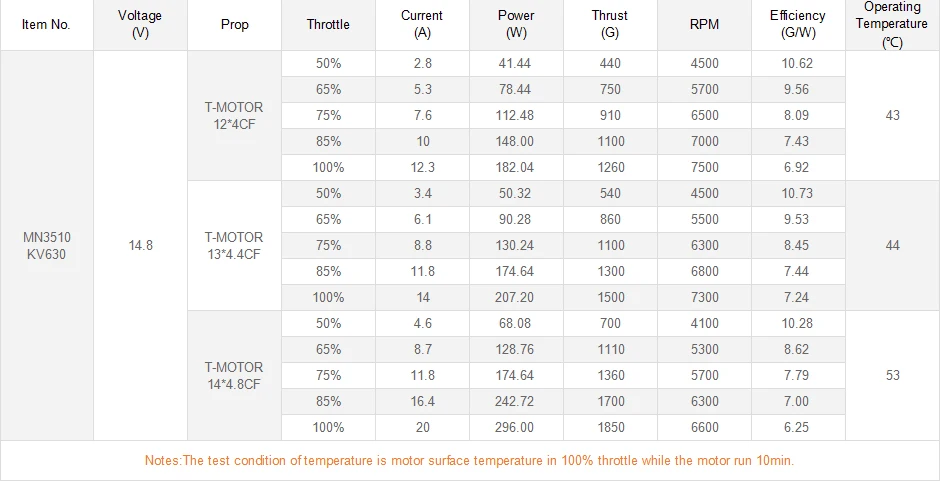This screenshot has width=940, height=481.
Task: Click the Current (A) column header
Action: [x=422, y=25]
